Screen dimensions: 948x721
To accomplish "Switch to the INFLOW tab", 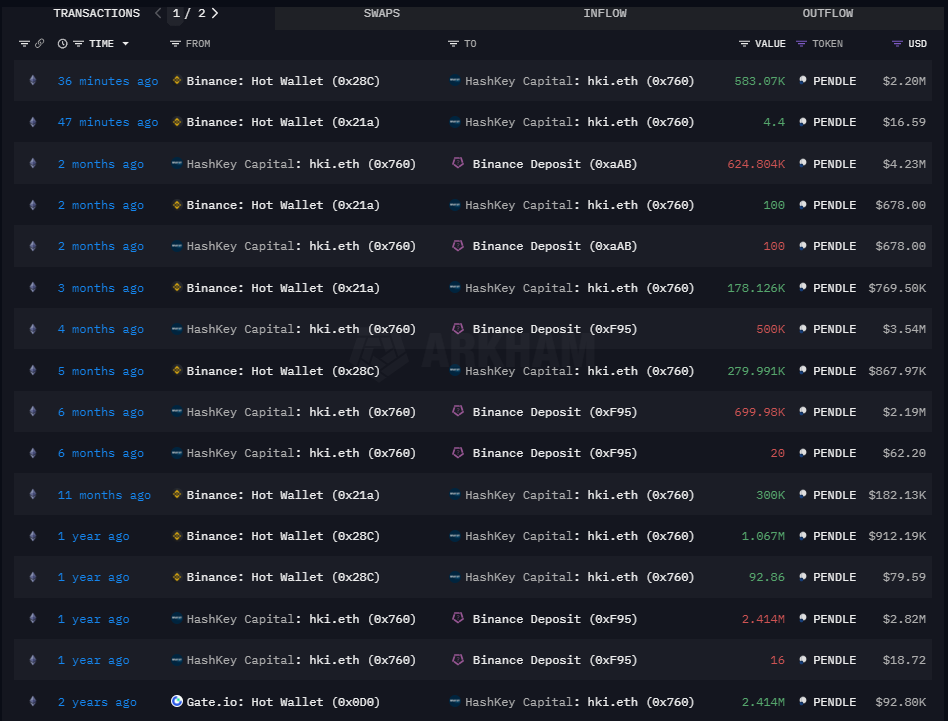I will [605, 13].
